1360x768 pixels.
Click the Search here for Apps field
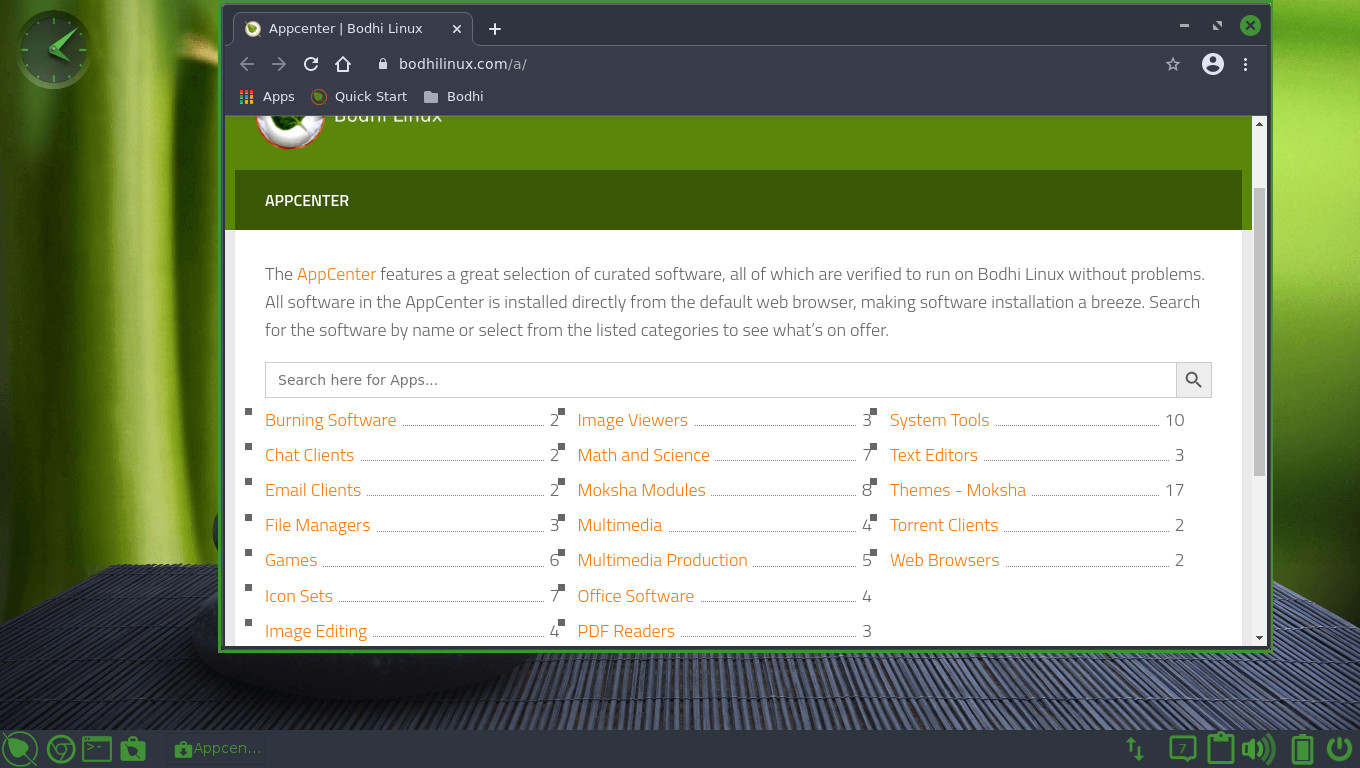[x=720, y=380]
